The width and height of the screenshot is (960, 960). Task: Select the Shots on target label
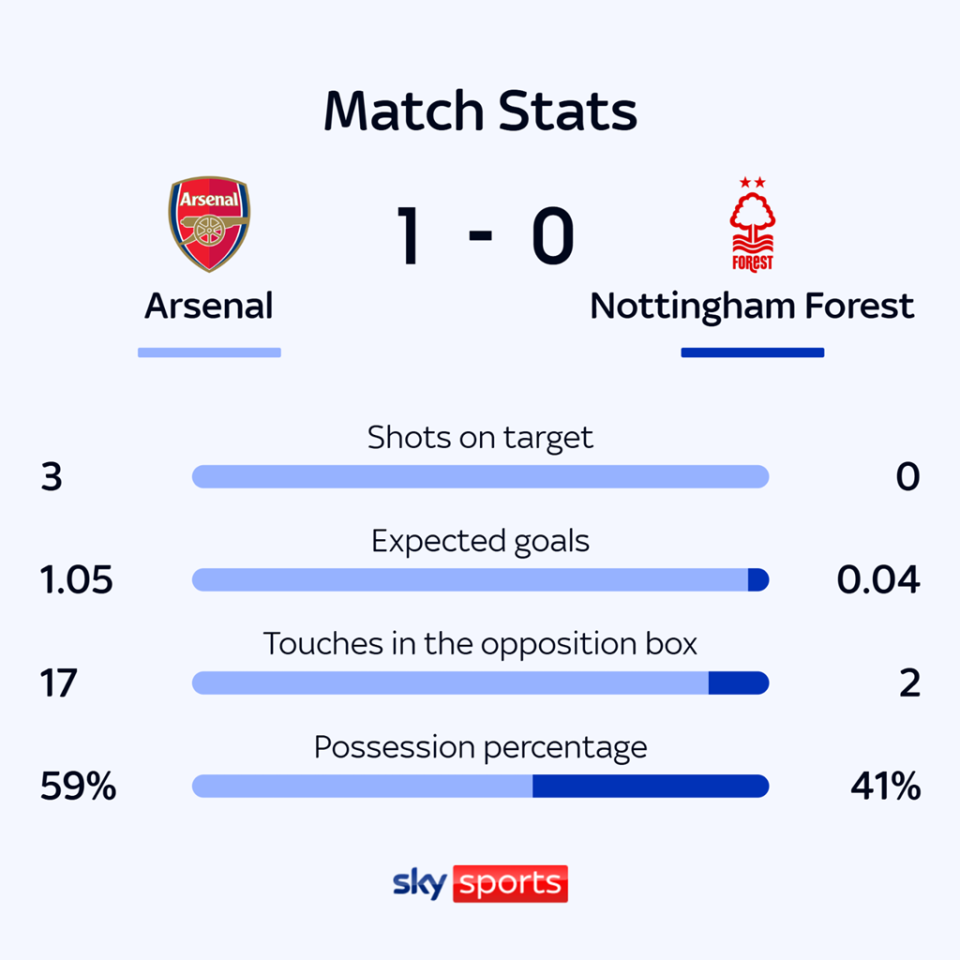[x=480, y=437]
